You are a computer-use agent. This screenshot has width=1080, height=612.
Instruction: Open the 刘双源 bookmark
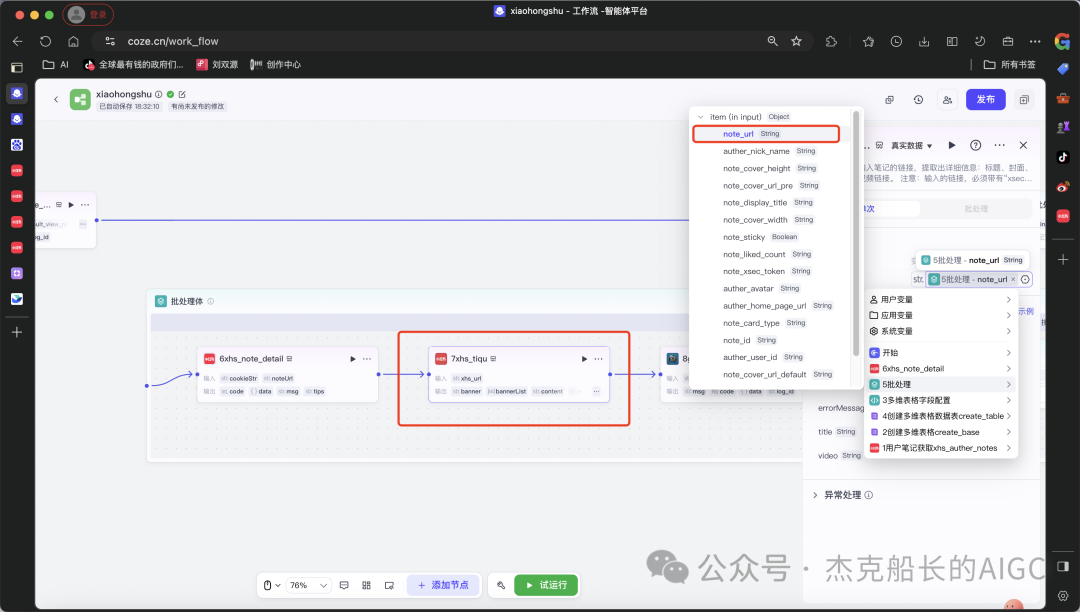218,65
